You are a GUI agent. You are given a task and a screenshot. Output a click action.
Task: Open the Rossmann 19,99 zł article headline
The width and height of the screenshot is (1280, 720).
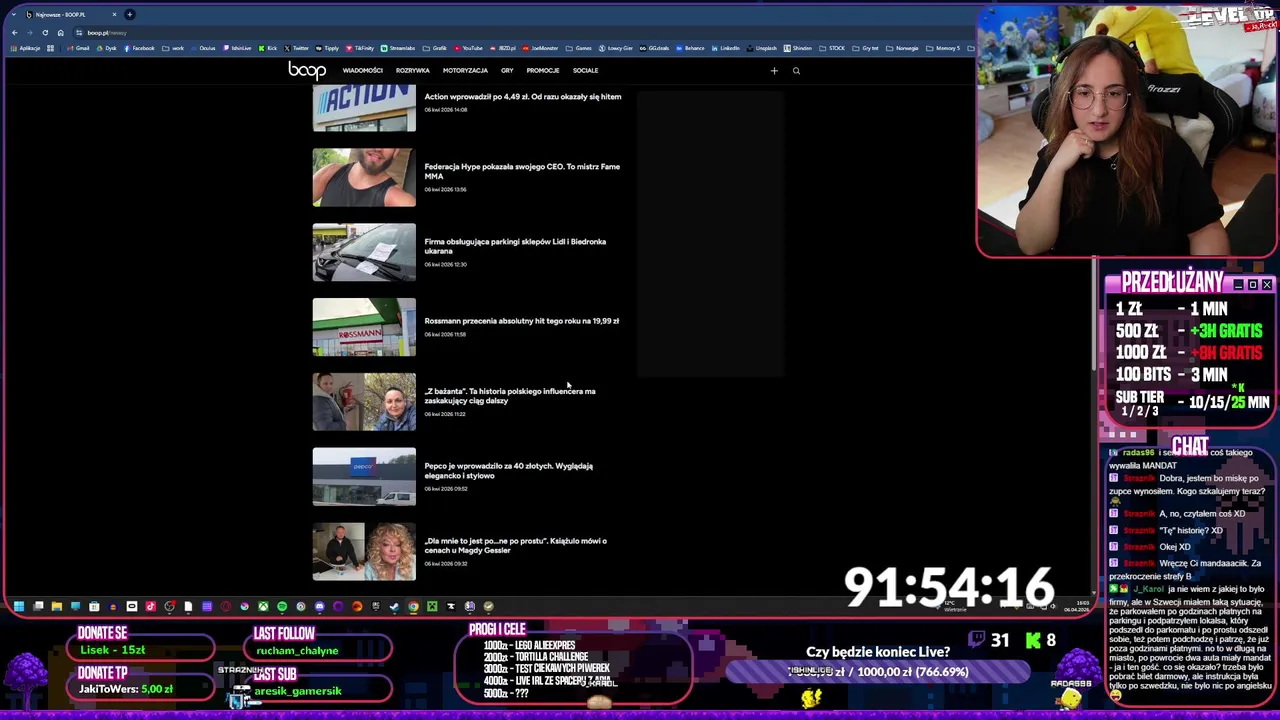pos(522,321)
